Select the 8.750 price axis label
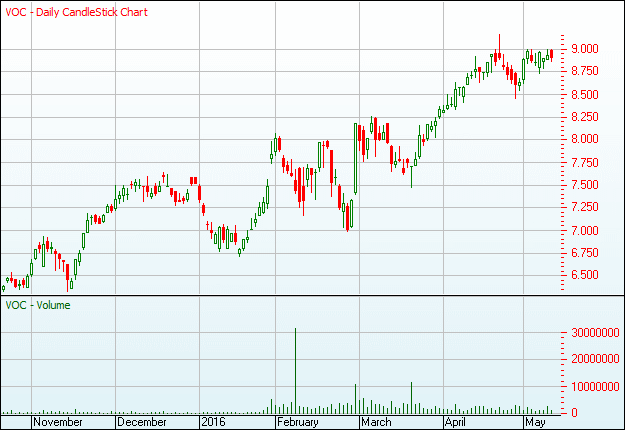Image resolution: width=625 pixels, height=430 pixels. pyautogui.click(x=585, y=71)
